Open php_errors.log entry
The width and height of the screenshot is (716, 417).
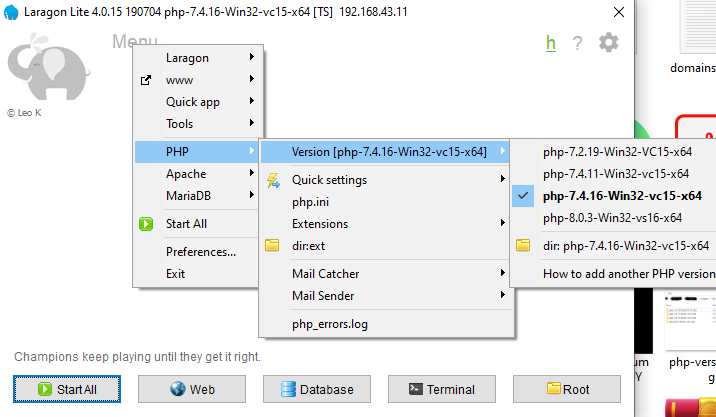click(329, 323)
